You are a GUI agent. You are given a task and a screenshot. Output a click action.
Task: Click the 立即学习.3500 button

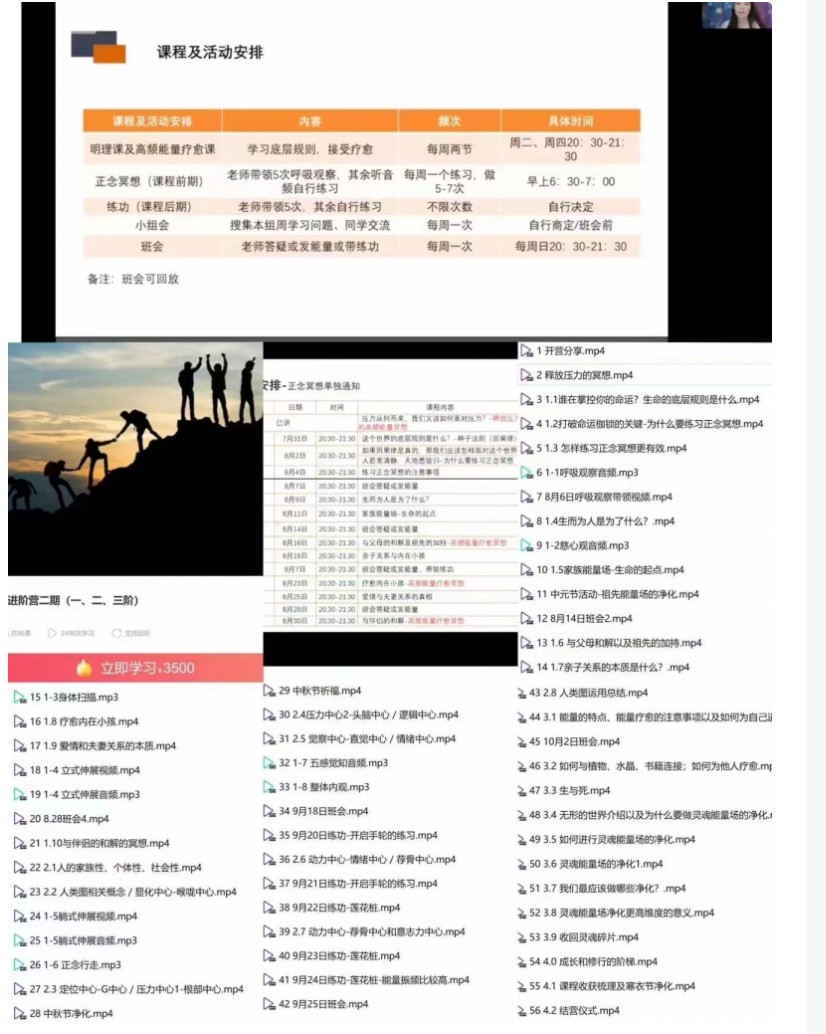click(x=135, y=668)
